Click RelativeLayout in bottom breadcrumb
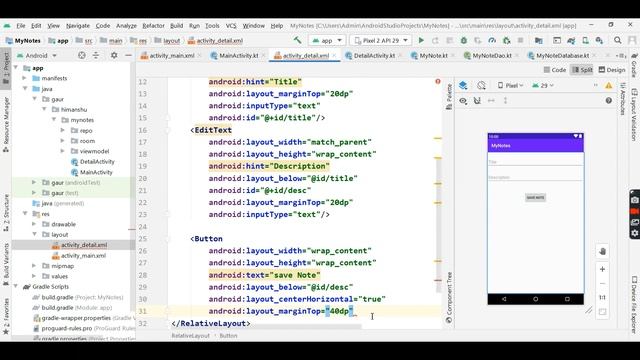Image resolution: width=640 pixels, height=360 pixels. [191, 336]
